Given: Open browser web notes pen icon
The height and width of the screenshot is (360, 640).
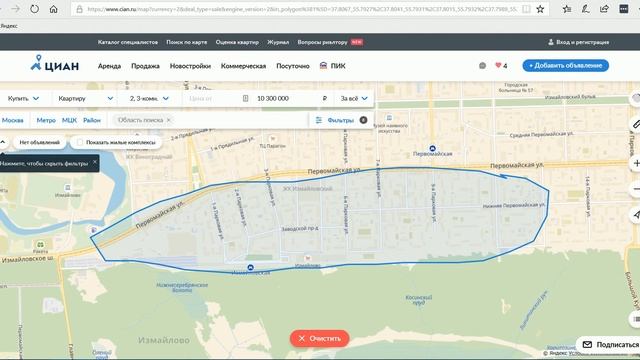Looking at the screenshot, I should coord(585,9).
